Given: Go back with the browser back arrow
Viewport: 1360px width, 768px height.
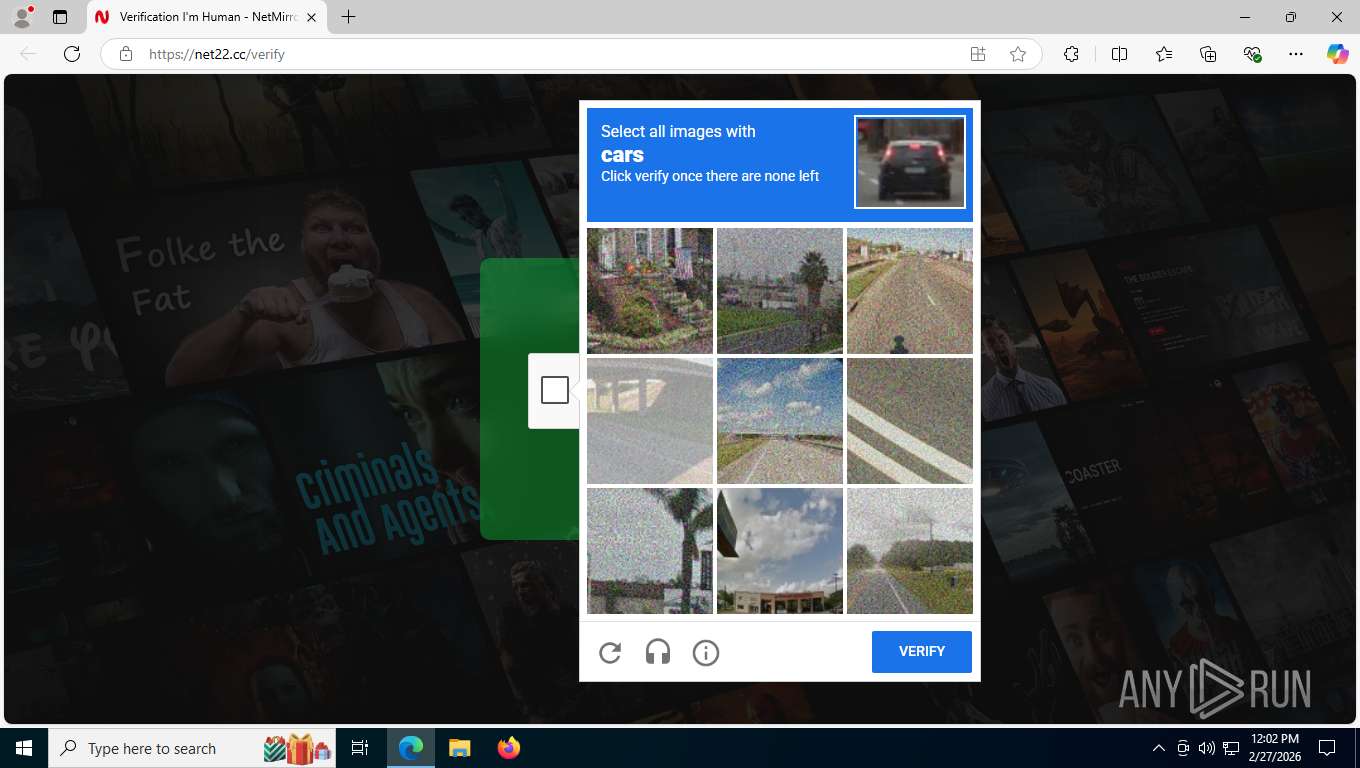Looking at the screenshot, I should (x=28, y=54).
